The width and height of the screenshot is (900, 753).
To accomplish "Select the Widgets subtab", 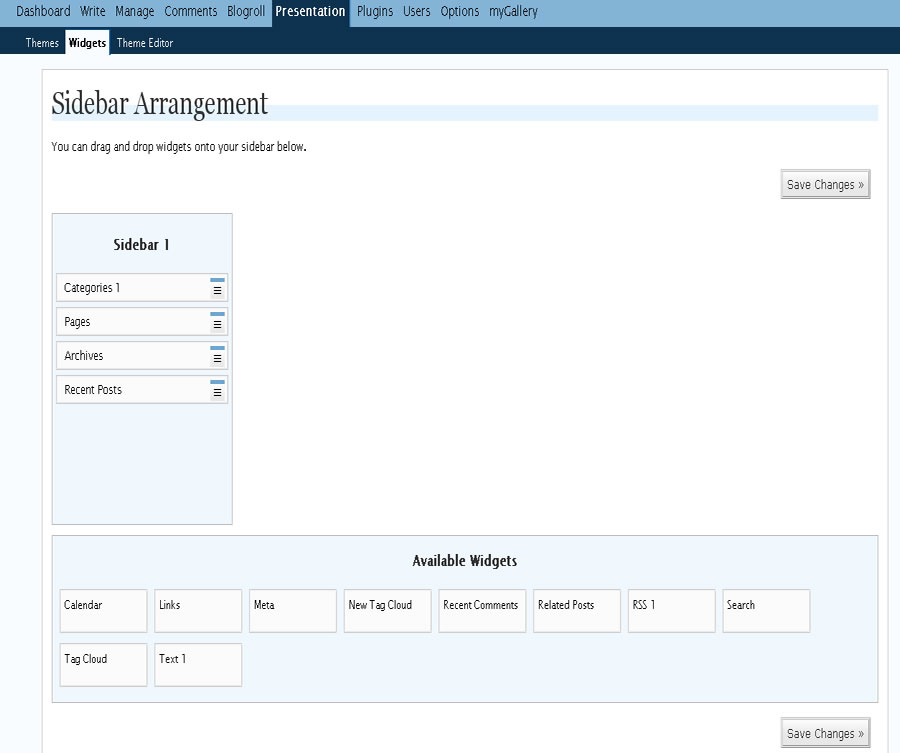I will click(87, 43).
